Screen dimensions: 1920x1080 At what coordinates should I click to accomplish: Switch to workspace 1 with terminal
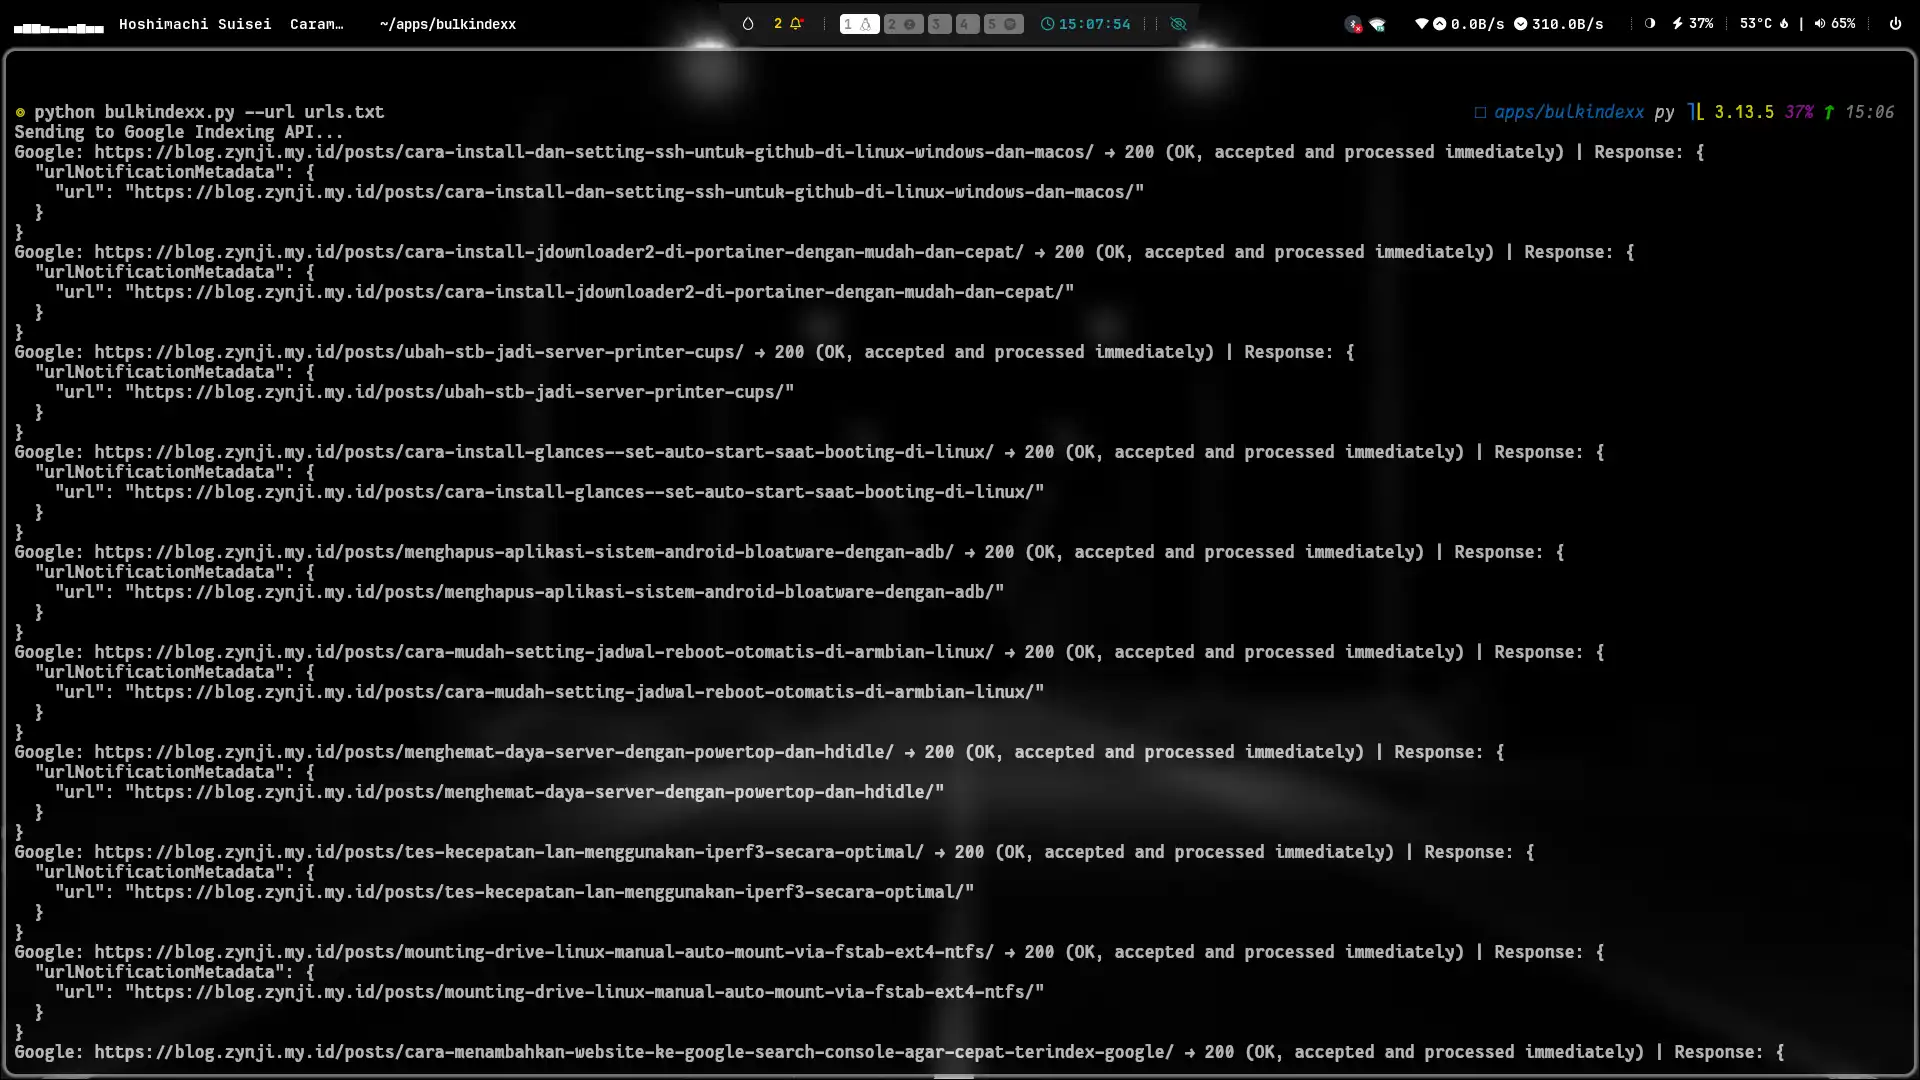click(859, 24)
